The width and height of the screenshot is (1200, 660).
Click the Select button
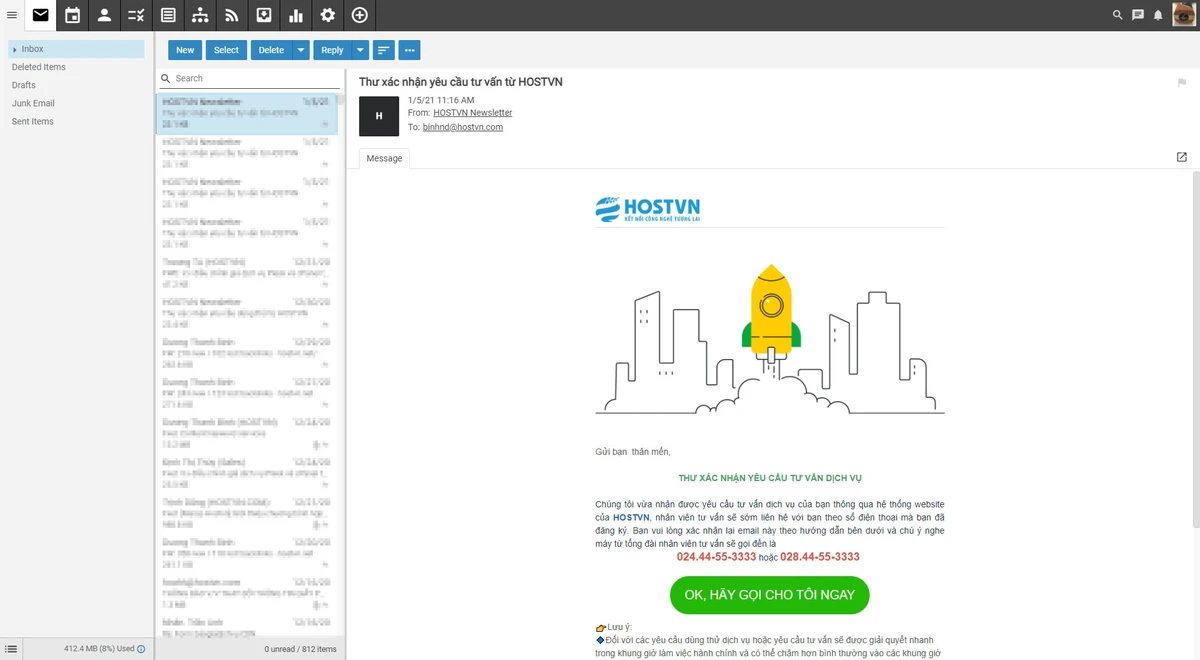[227, 50]
